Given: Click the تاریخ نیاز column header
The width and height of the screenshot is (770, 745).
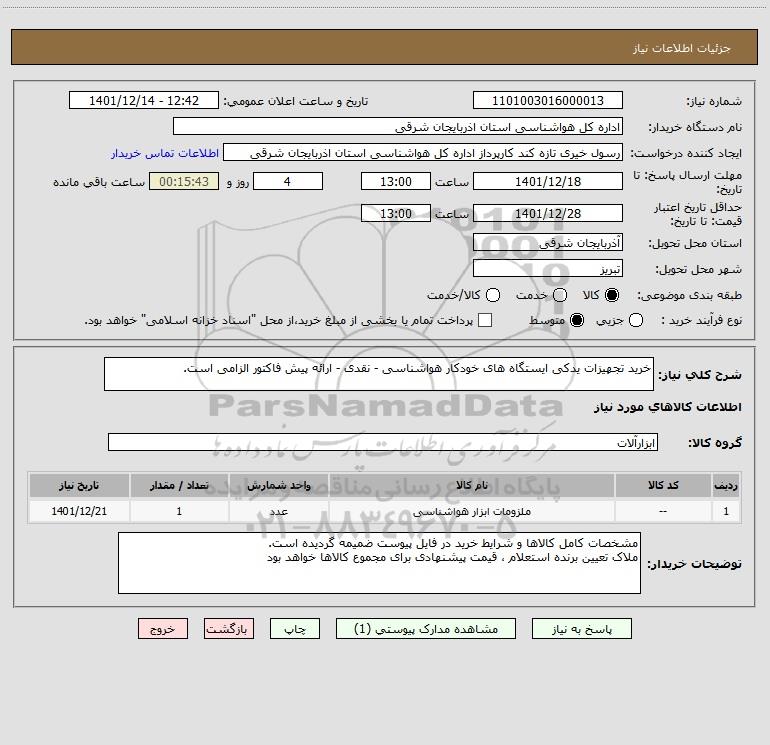Looking at the screenshot, I should (x=79, y=485).
